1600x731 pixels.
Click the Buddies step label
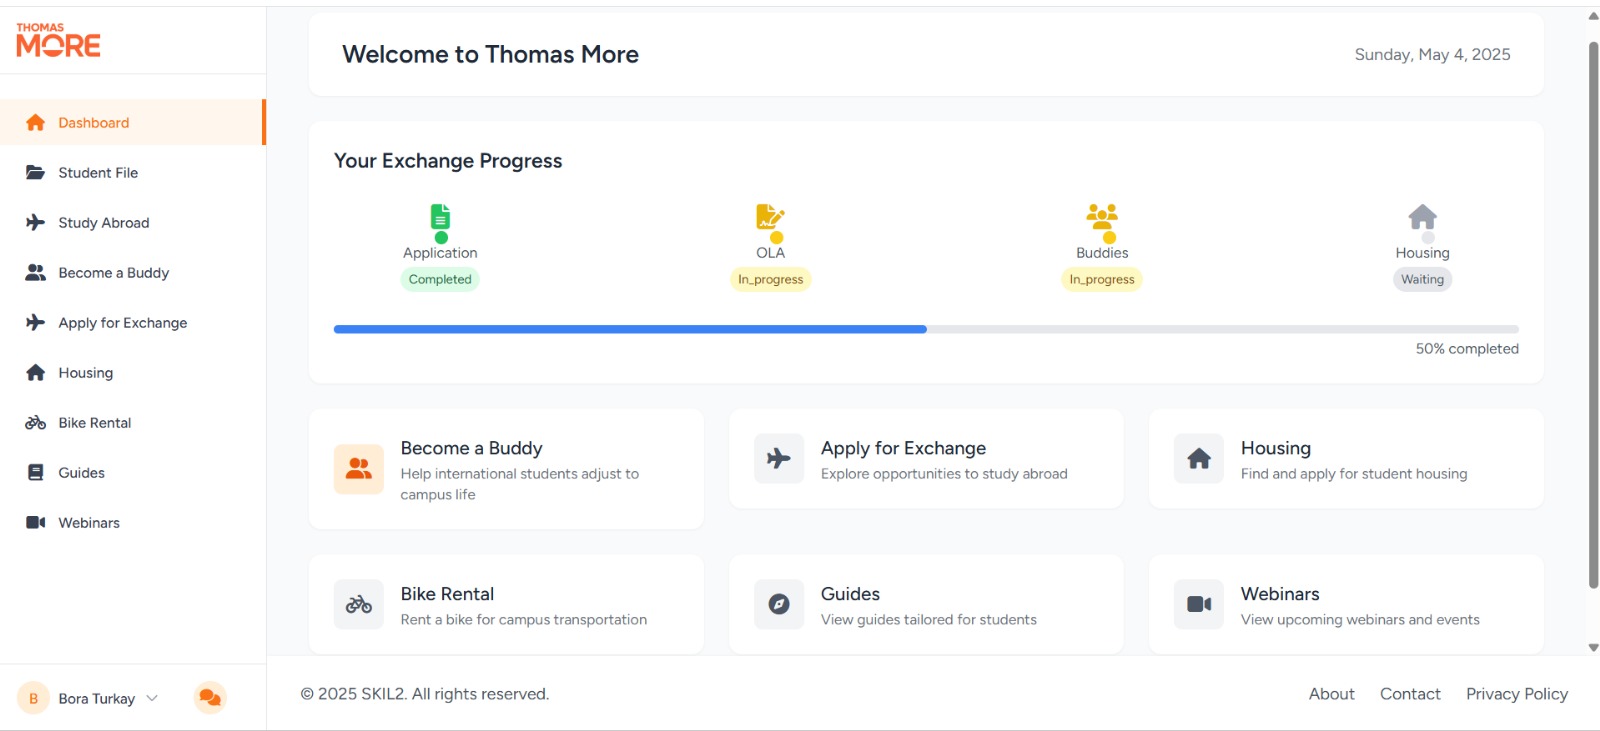(x=1102, y=253)
